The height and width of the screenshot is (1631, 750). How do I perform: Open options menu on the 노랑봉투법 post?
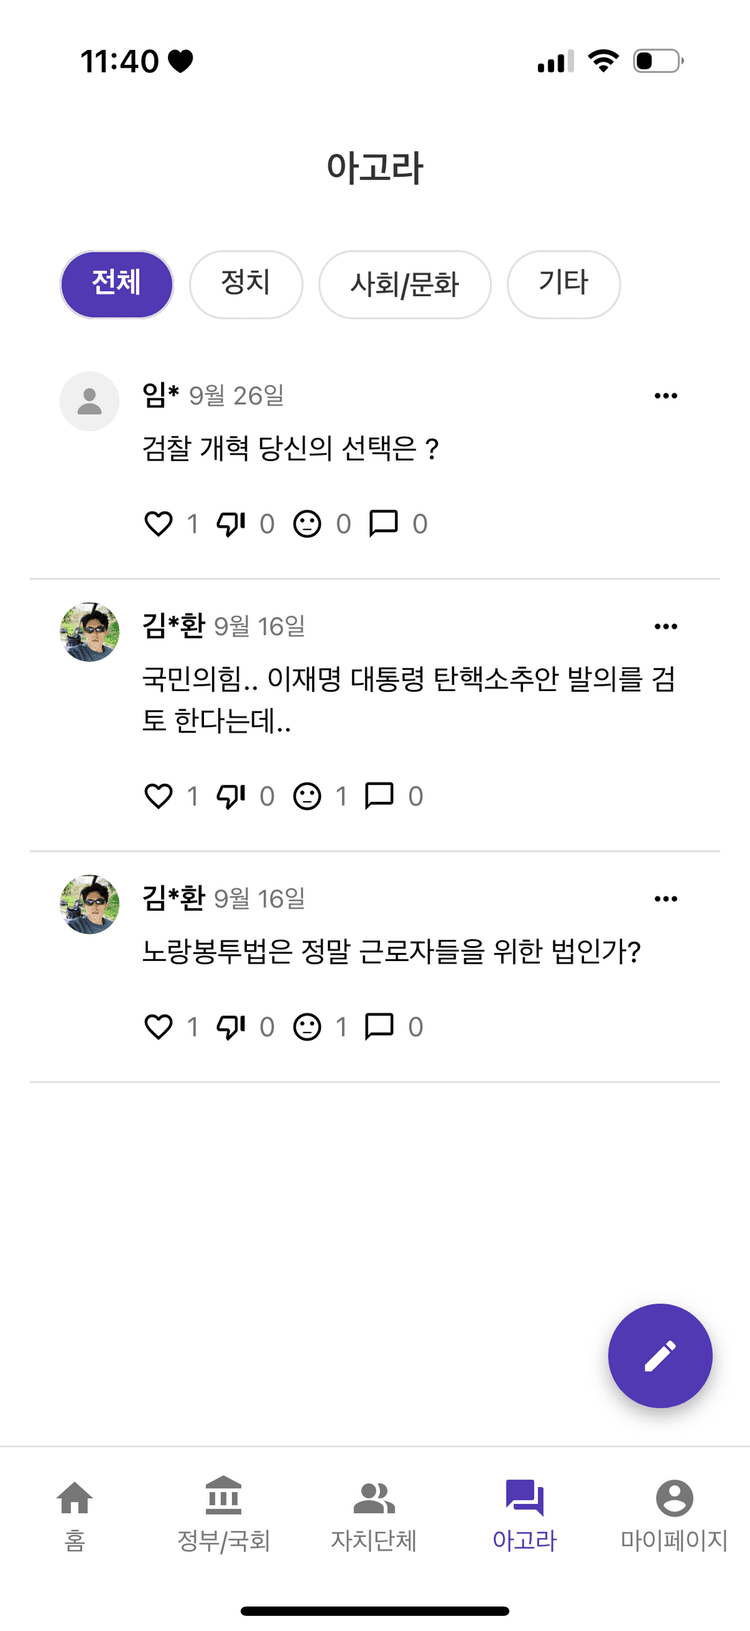pos(666,898)
